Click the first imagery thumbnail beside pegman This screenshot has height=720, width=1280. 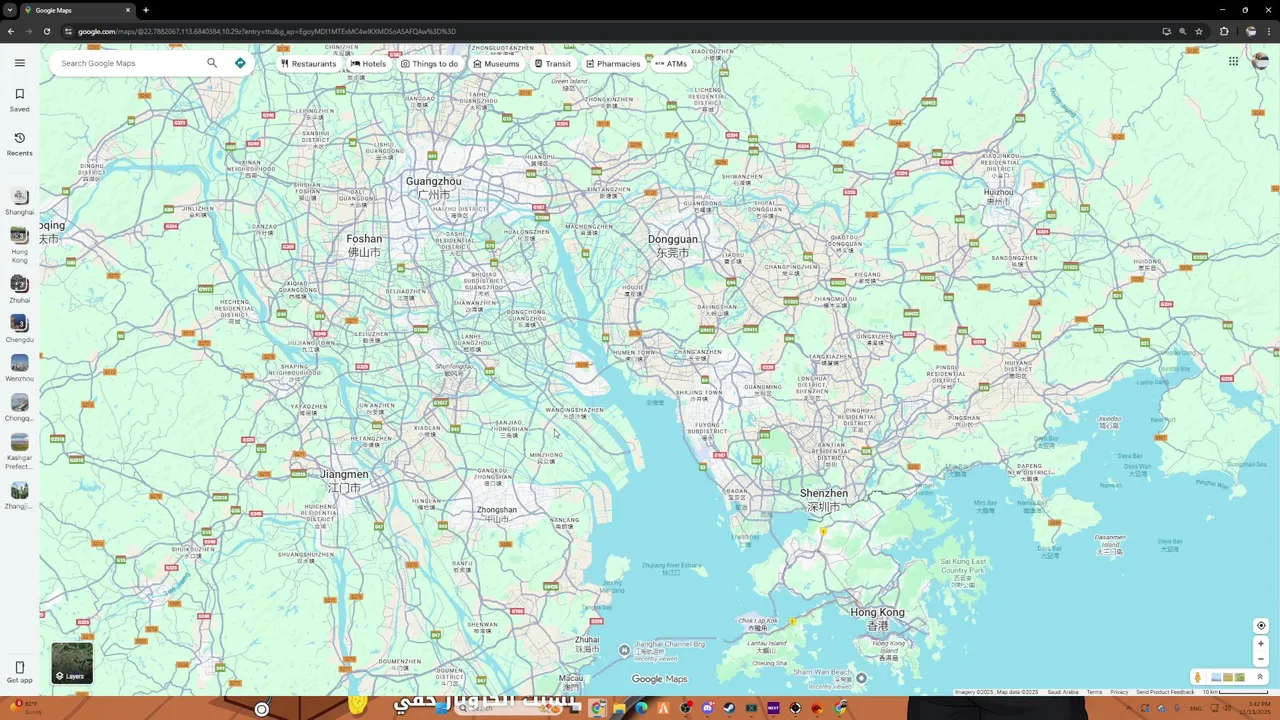[x=1216, y=677]
